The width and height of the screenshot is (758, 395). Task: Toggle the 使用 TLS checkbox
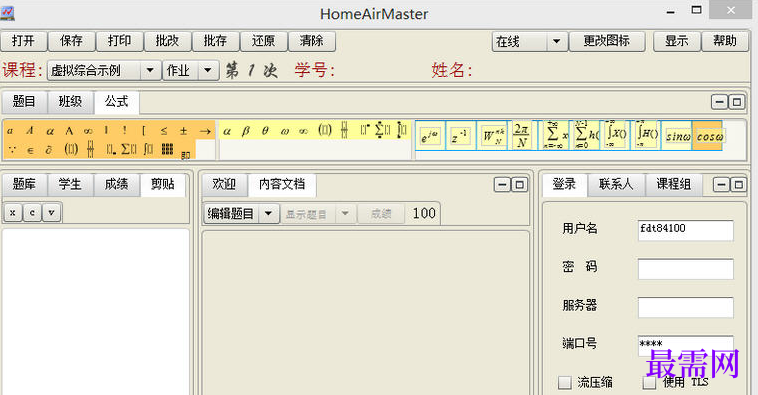(649, 382)
